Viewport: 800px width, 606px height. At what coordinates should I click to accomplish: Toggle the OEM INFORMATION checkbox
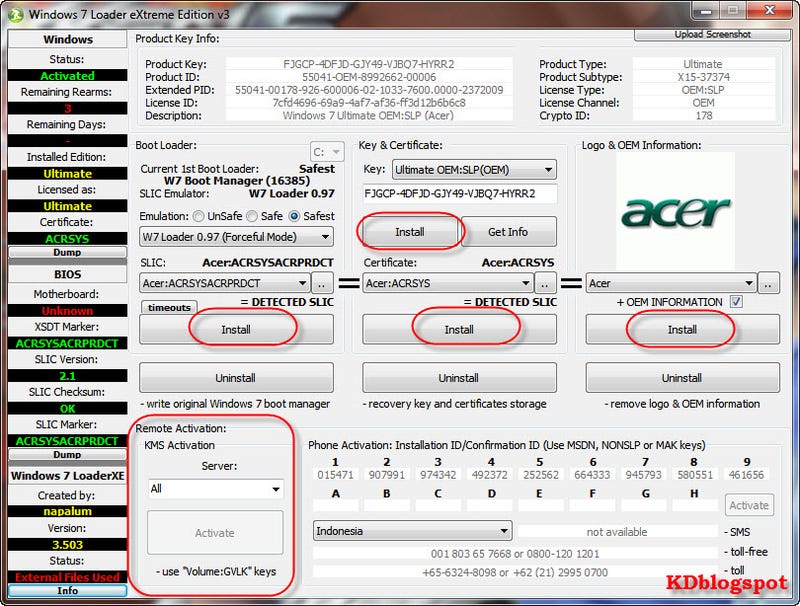click(x=736, y=302)
